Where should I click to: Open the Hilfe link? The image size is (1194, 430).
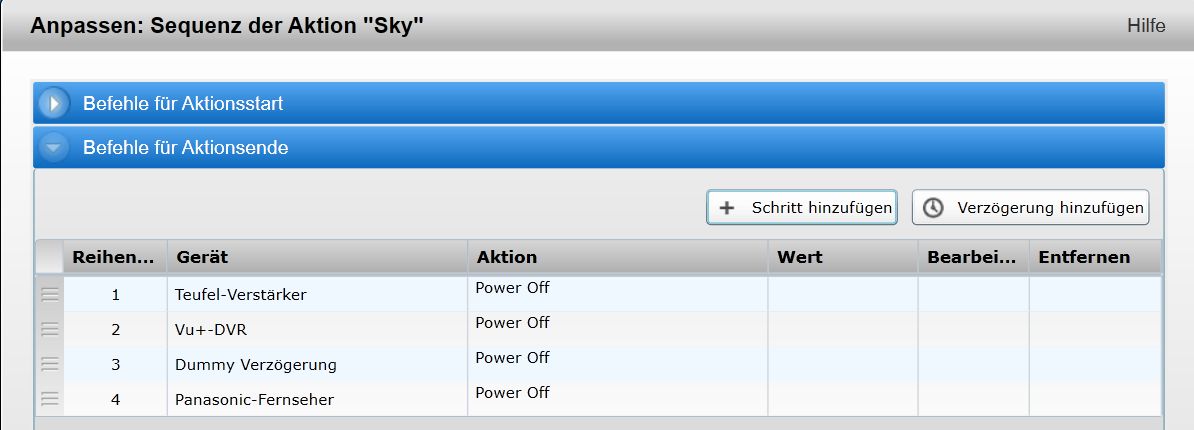pos(1146,26)
